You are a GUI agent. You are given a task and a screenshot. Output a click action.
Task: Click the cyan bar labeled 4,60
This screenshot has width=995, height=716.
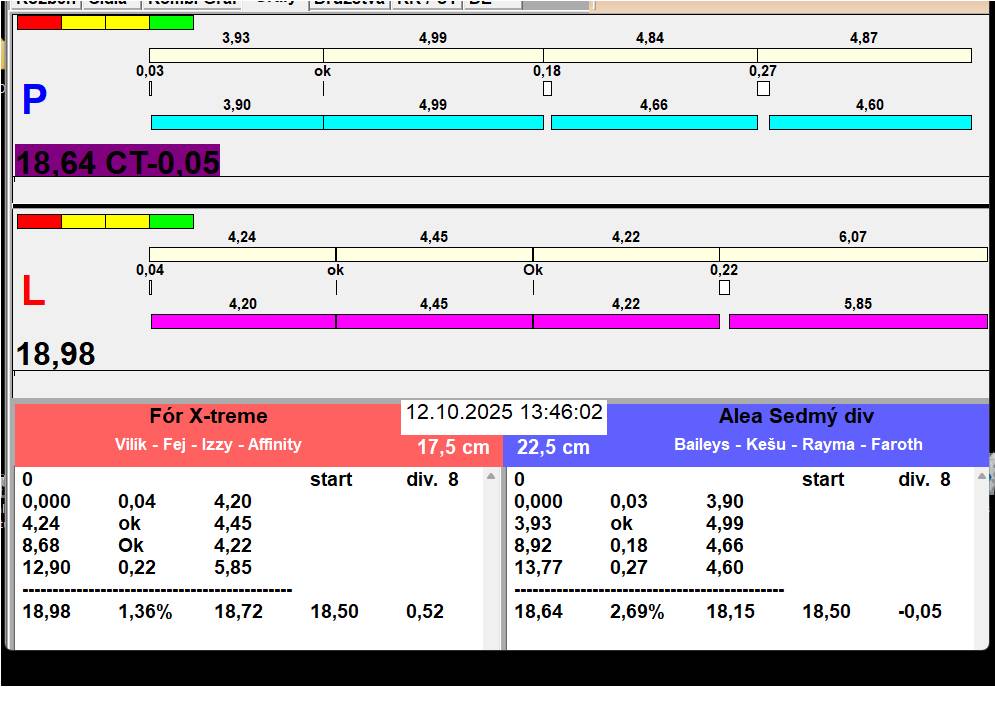coord(870,123)
